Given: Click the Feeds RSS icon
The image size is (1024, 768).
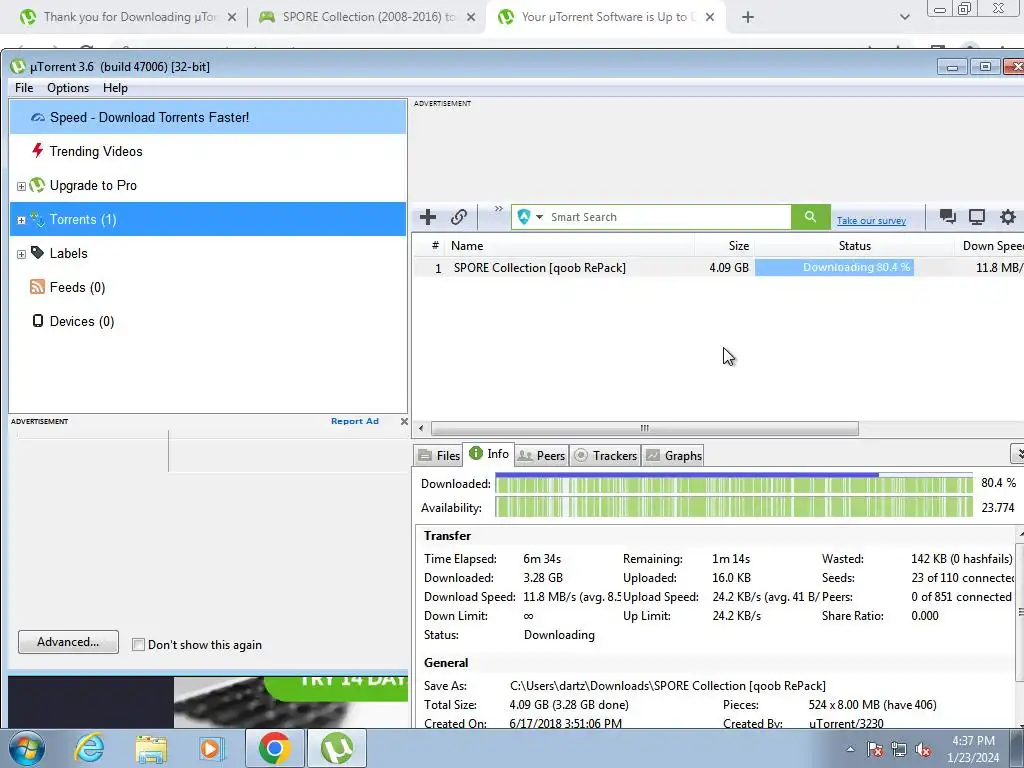Looking at the screenshot, I should click(x=37, y=287).
